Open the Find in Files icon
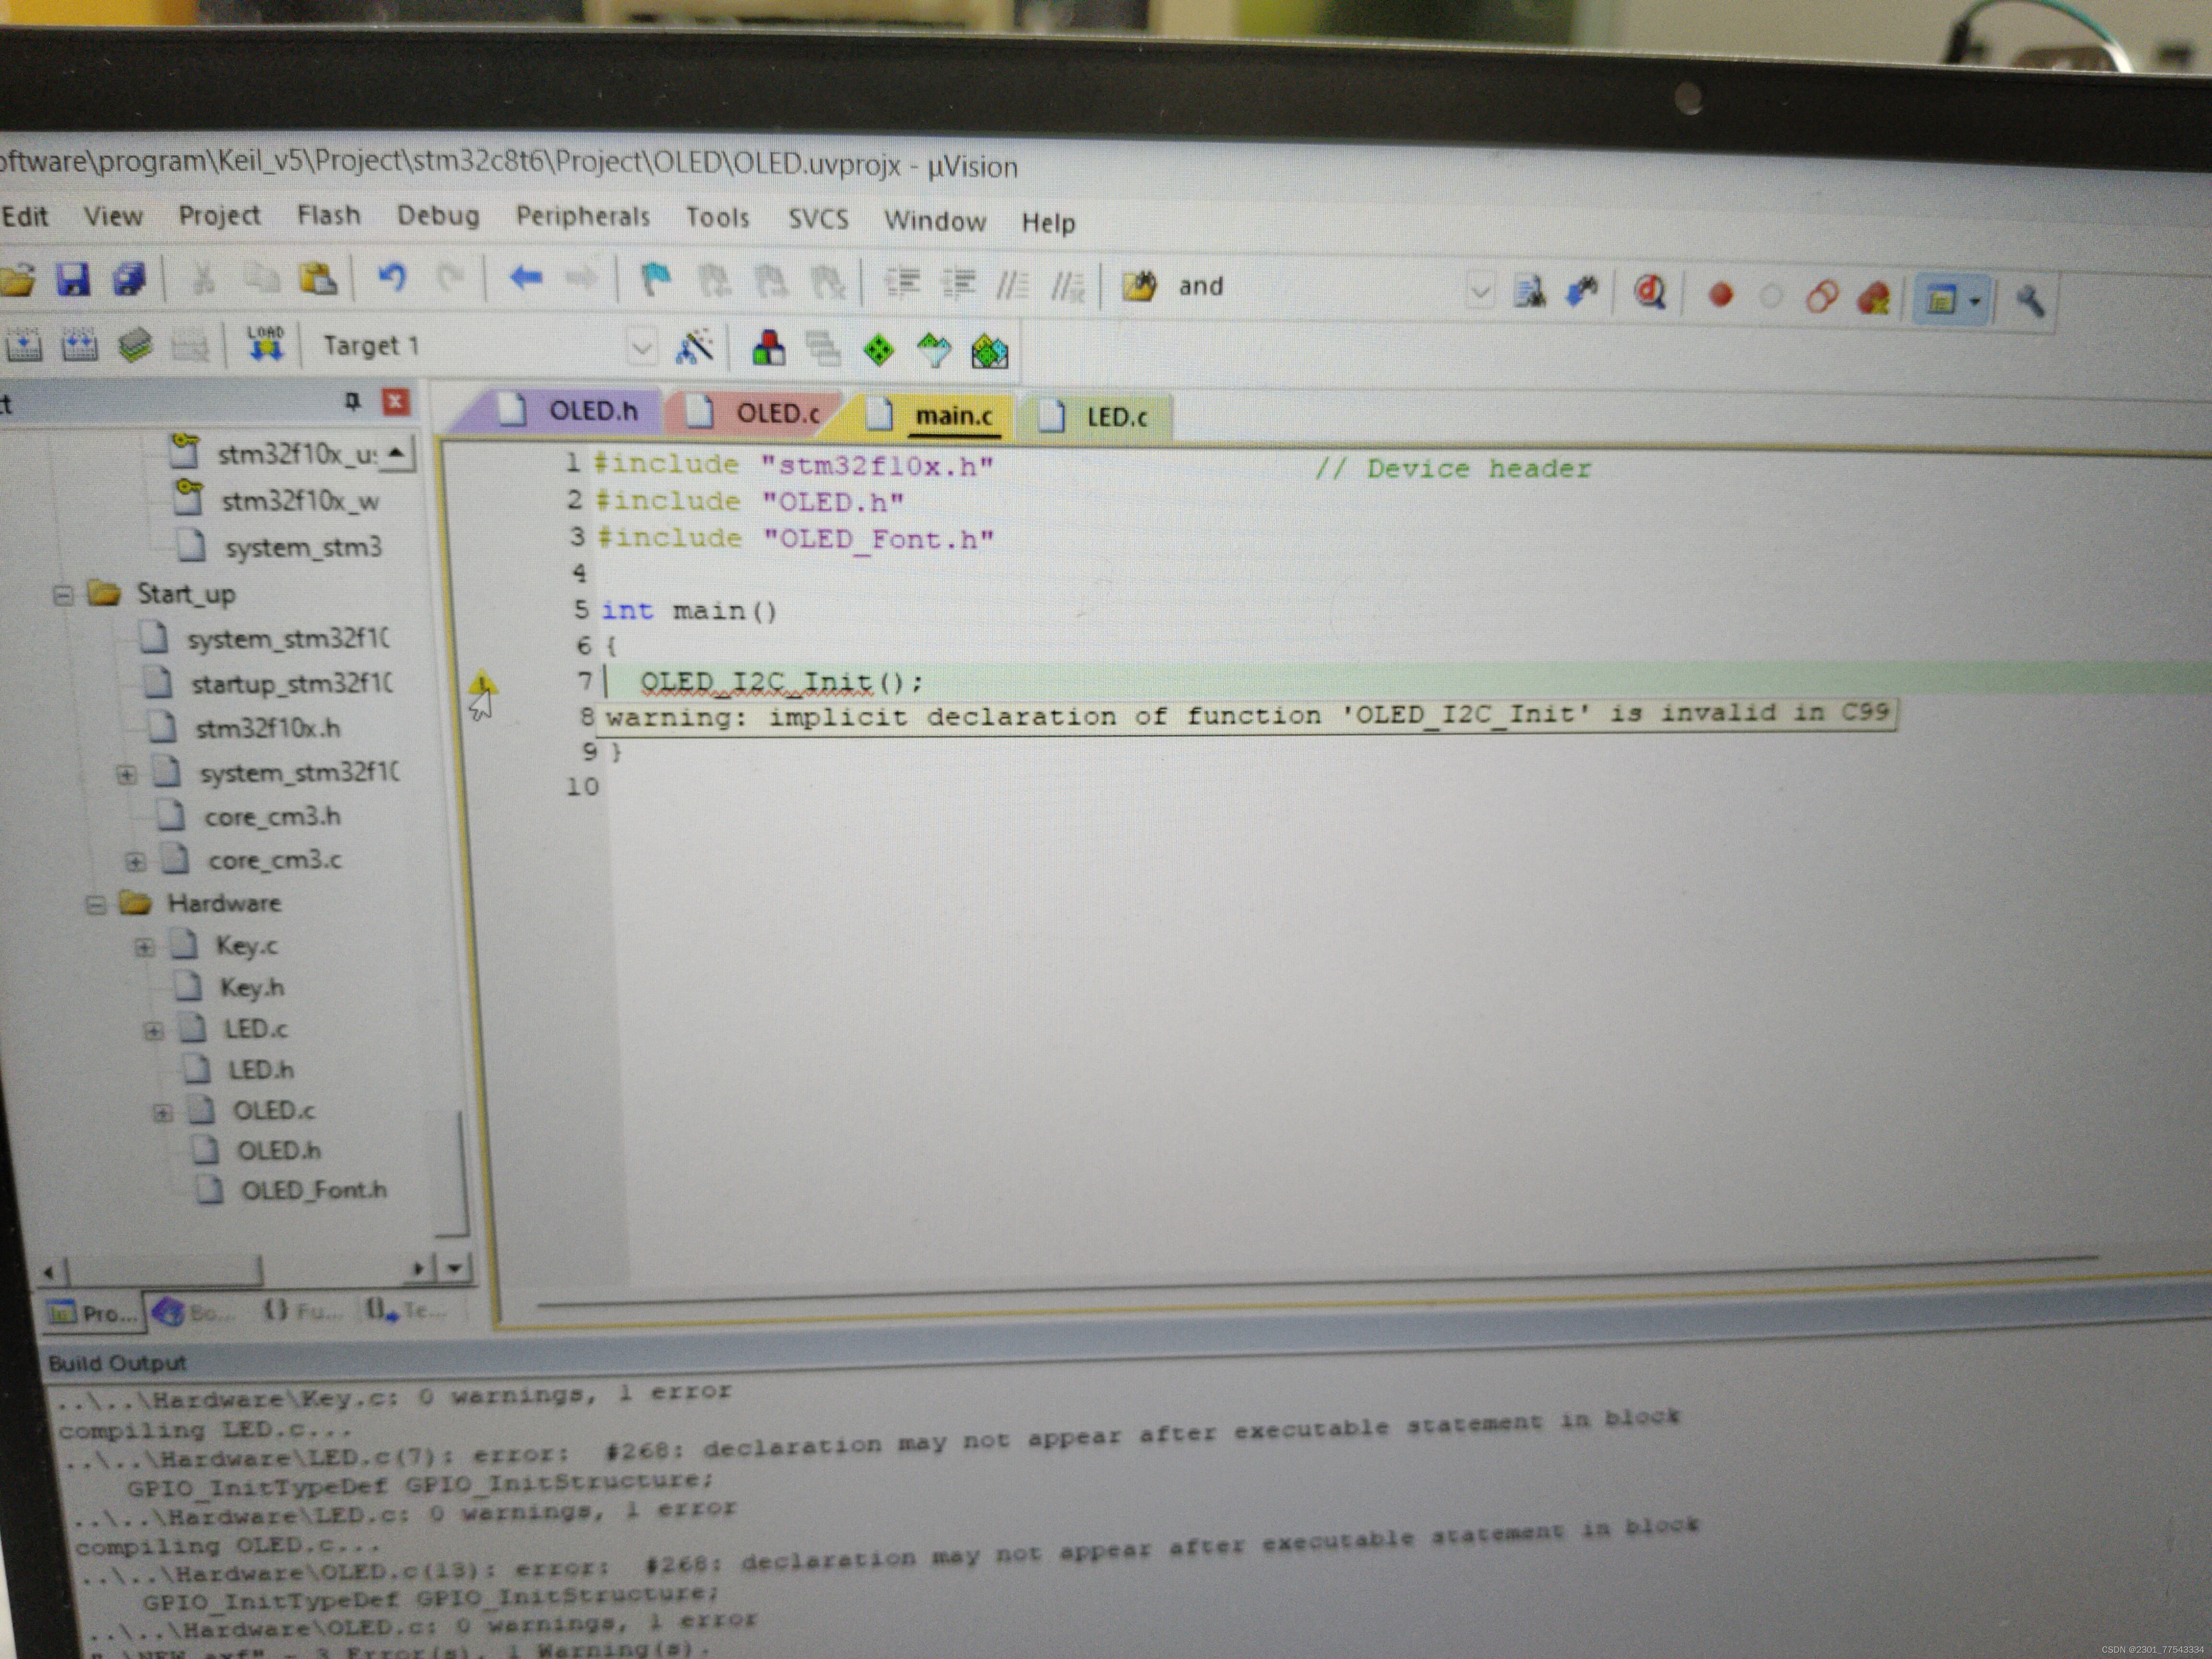2212x1659 pixels. coord(1140,287)
